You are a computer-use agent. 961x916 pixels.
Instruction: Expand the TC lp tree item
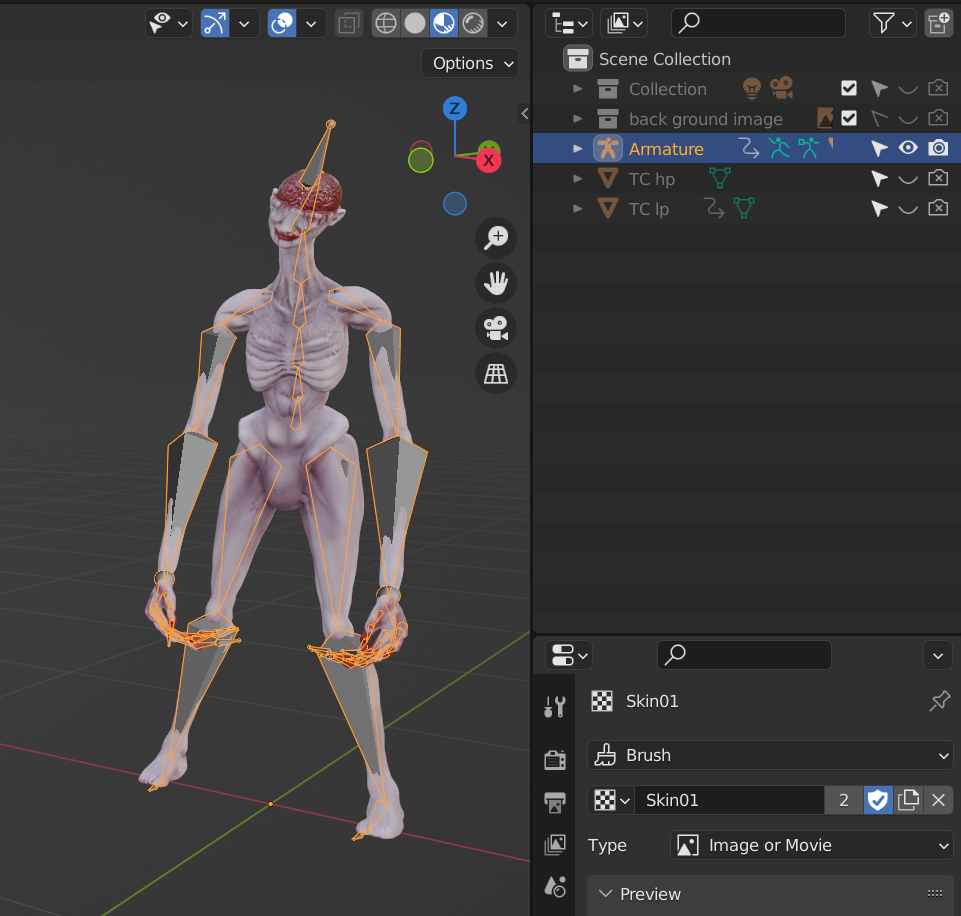click(x=577, y=208)
